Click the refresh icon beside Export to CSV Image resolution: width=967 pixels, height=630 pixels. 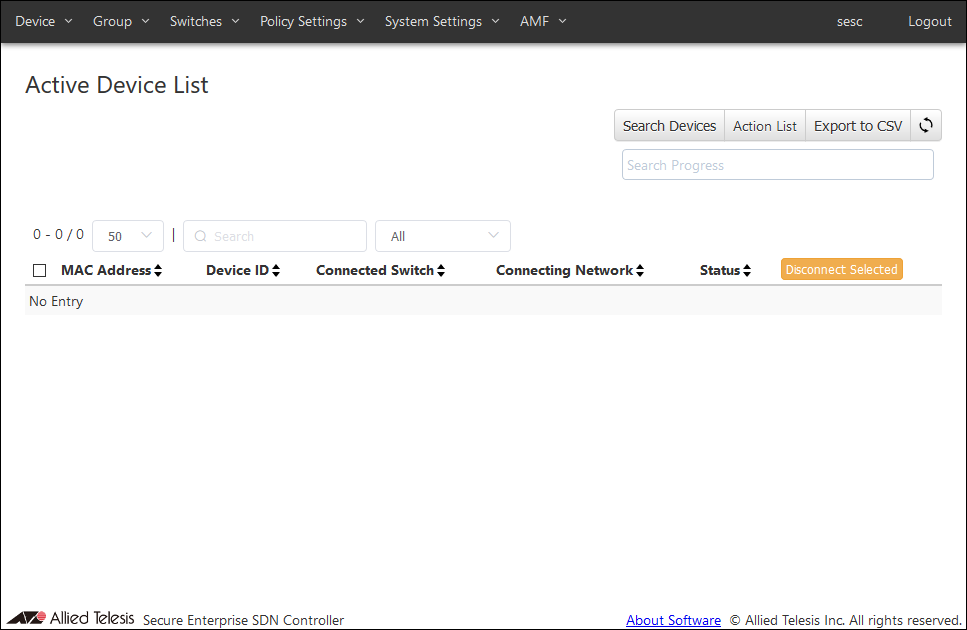click(x=926, y=126)
